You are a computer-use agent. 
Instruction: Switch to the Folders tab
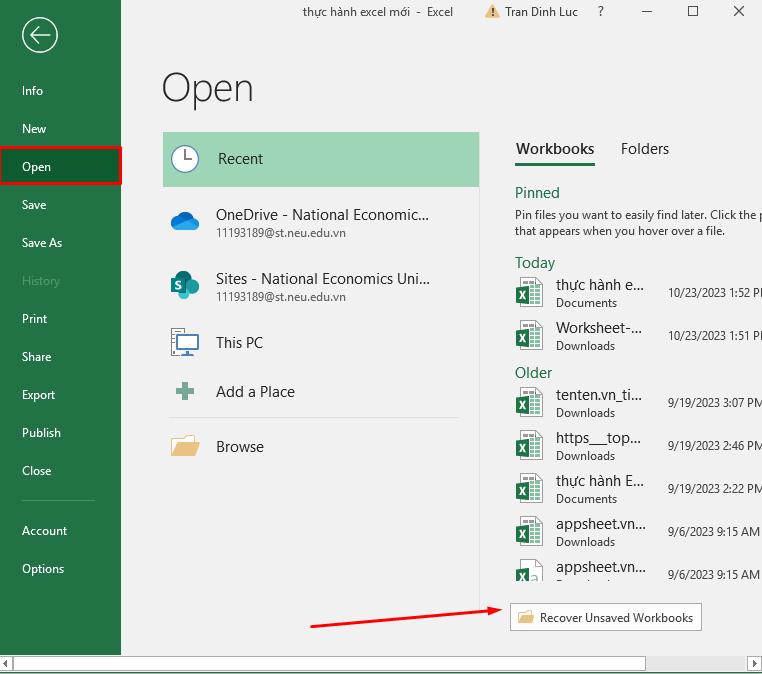[644, 149]
